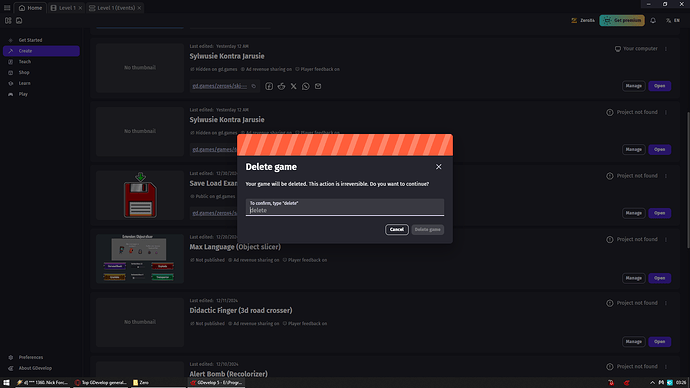Click the GDevelop 5 taskbar item
690x388 pixels.
(x=217, y=383)
